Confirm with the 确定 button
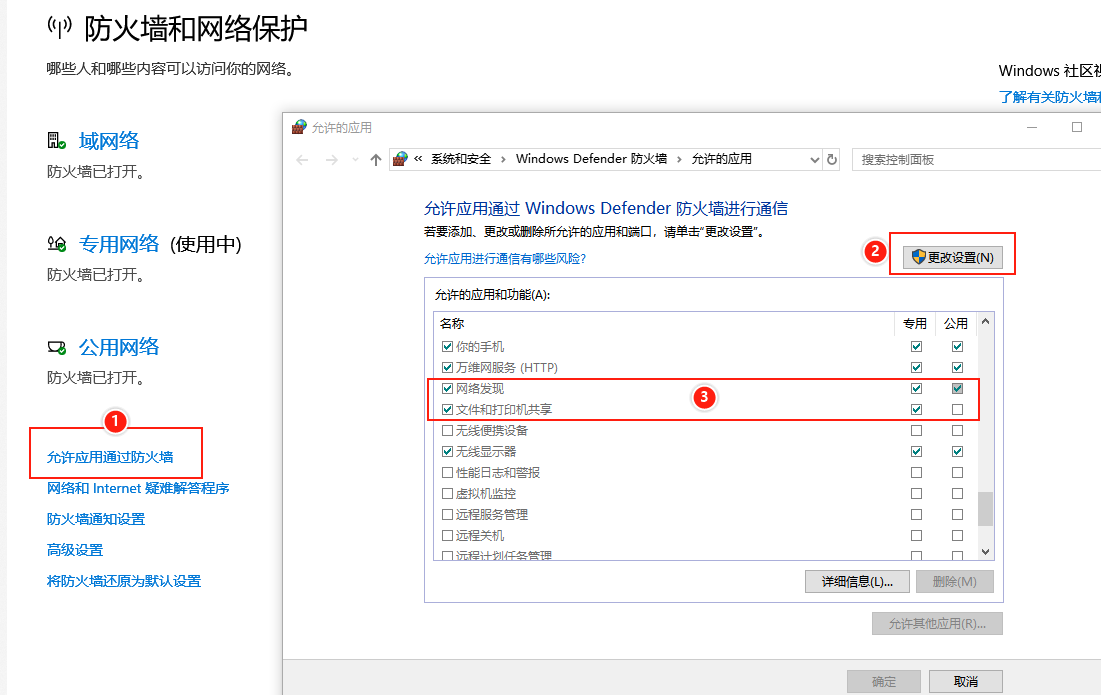The width and height of the screenshot is (1101, 695). 884,681
